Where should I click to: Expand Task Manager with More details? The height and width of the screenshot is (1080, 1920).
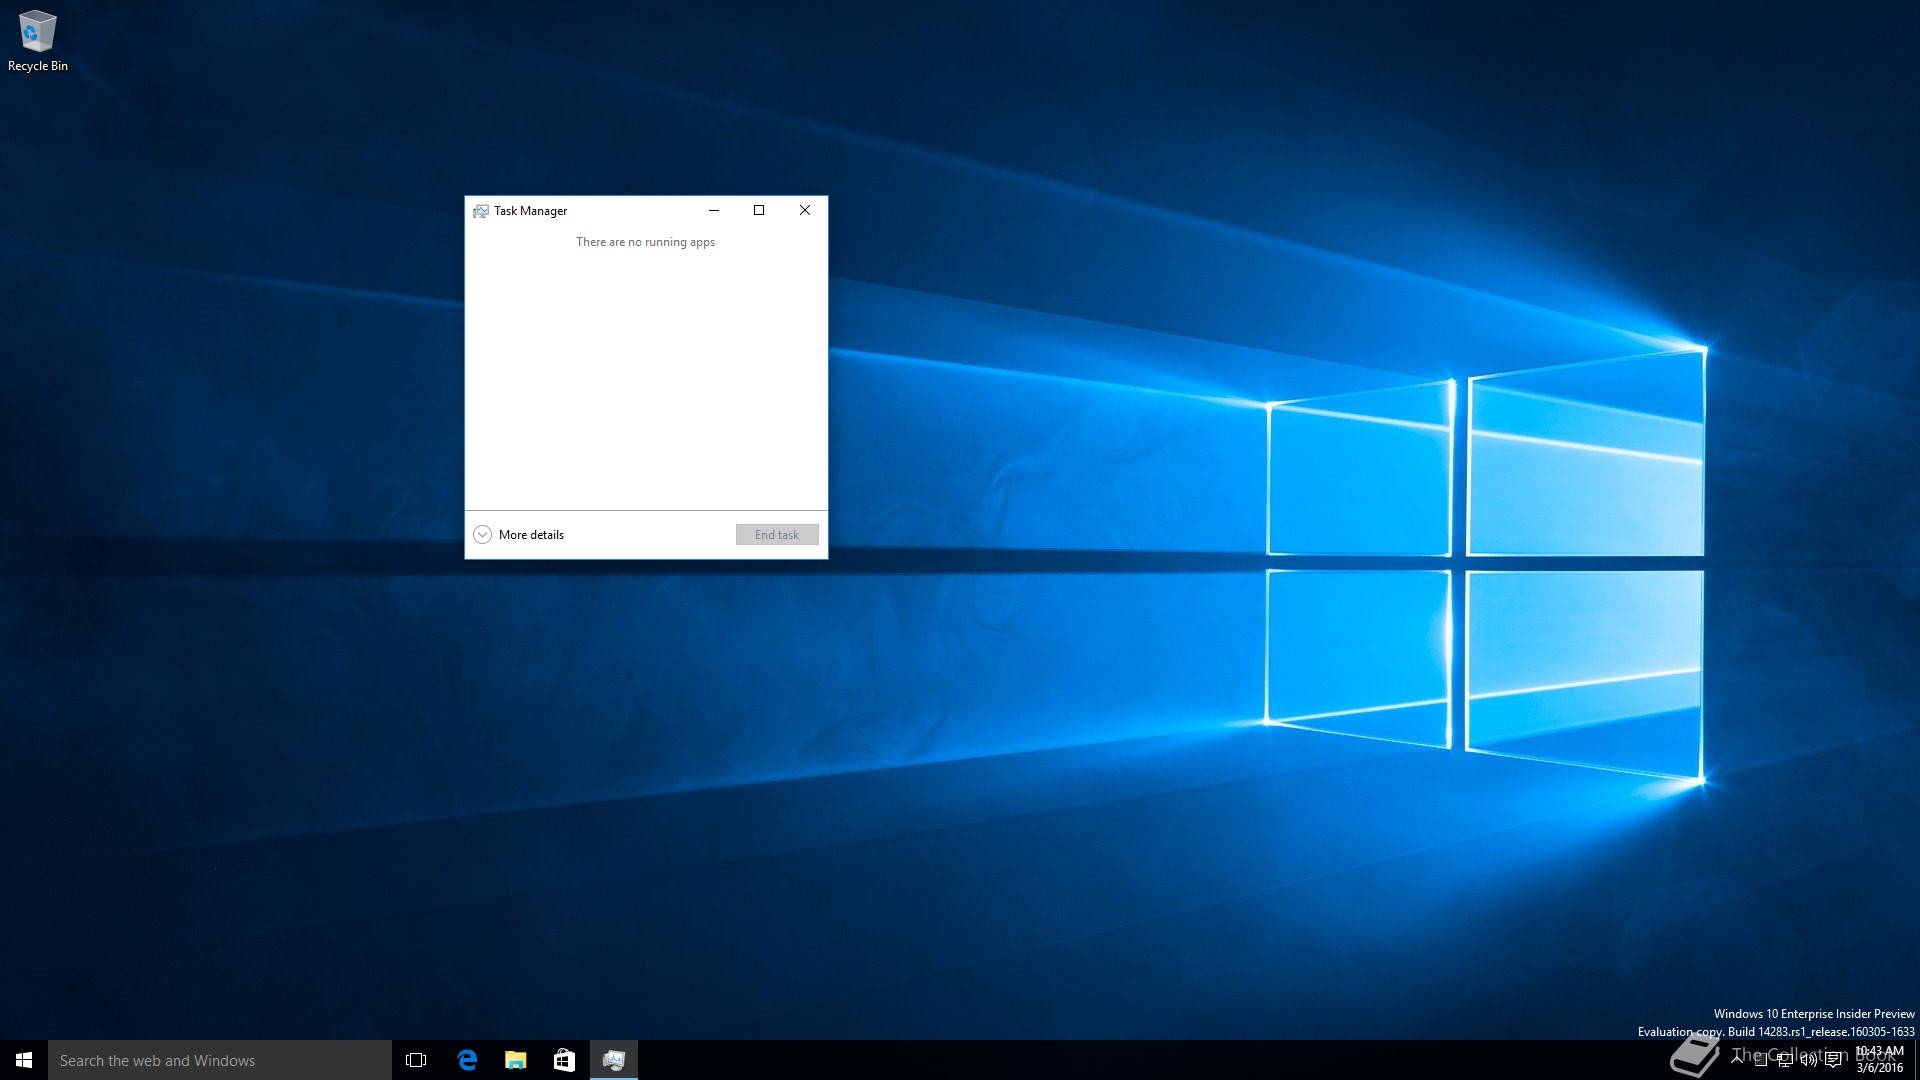click(519, 535)
